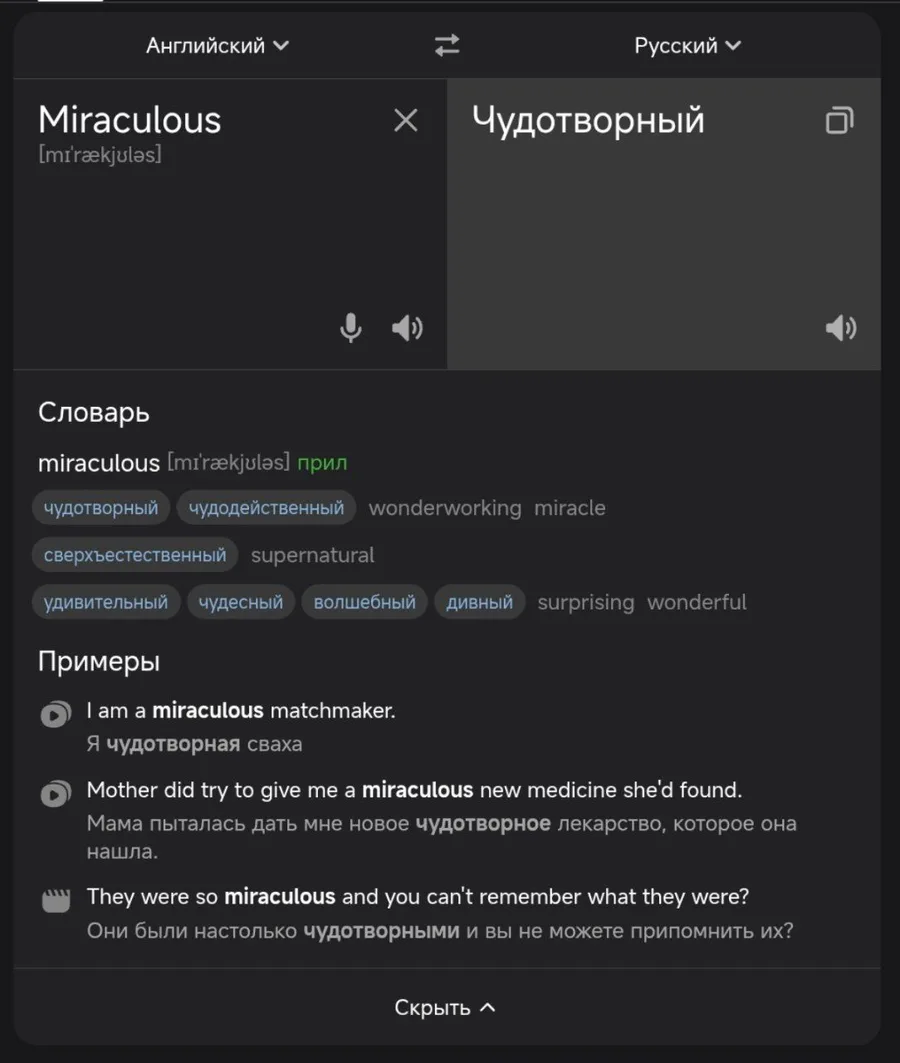Play pronunciation of the English word
Screen dimensions: 900x1063
[407, 328]
